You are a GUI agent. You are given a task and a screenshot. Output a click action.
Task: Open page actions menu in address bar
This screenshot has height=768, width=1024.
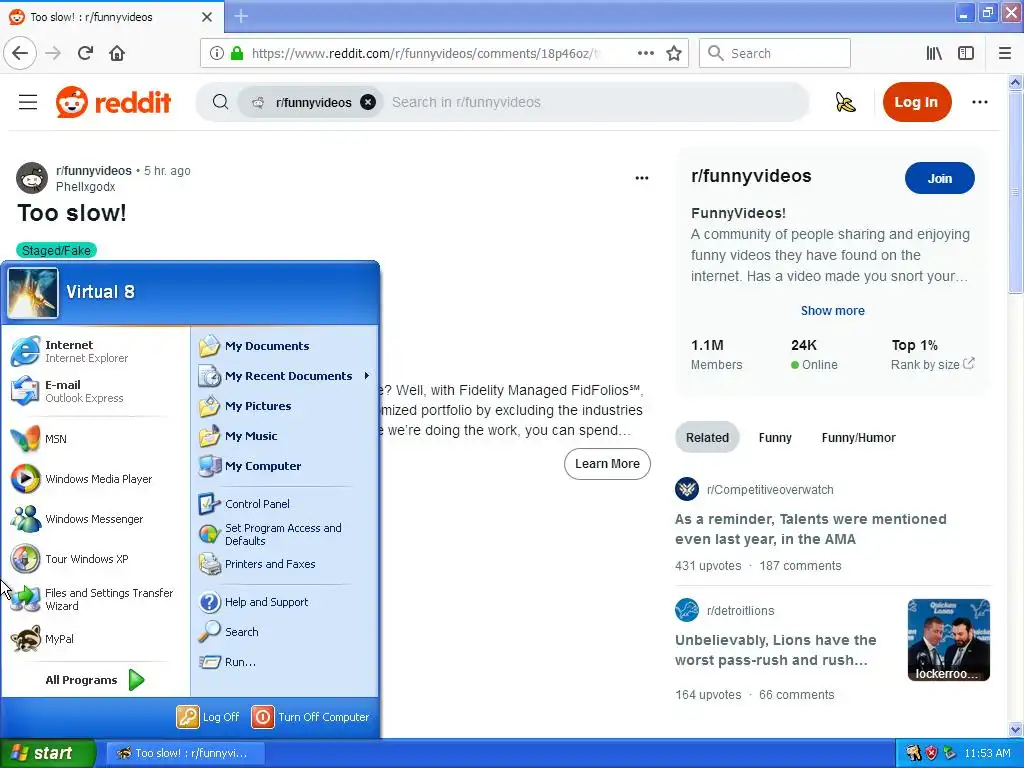tap(646, 54)
